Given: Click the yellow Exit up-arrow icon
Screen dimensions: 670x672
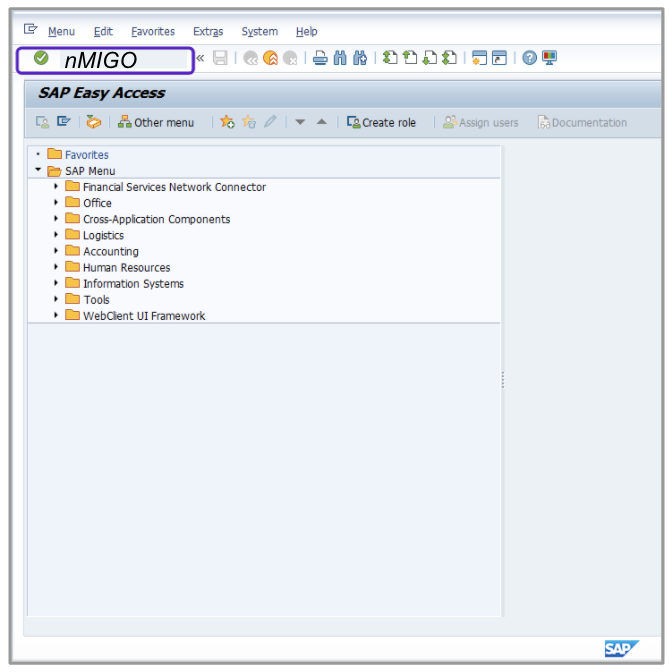Looking at the screenshot, I should pyautogui.click(x=270, y=58).
